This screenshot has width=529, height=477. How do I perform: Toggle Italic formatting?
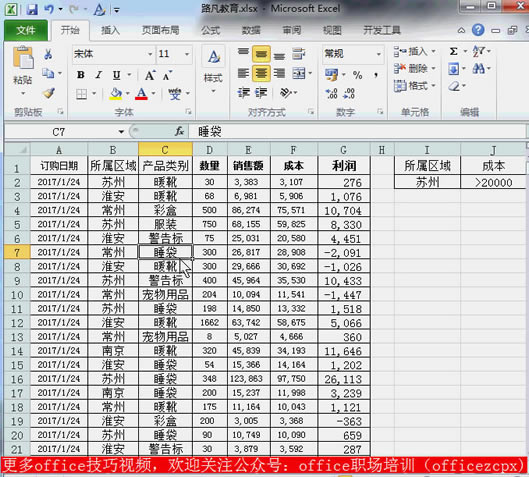pyautogui.click(x=98, y=75)
